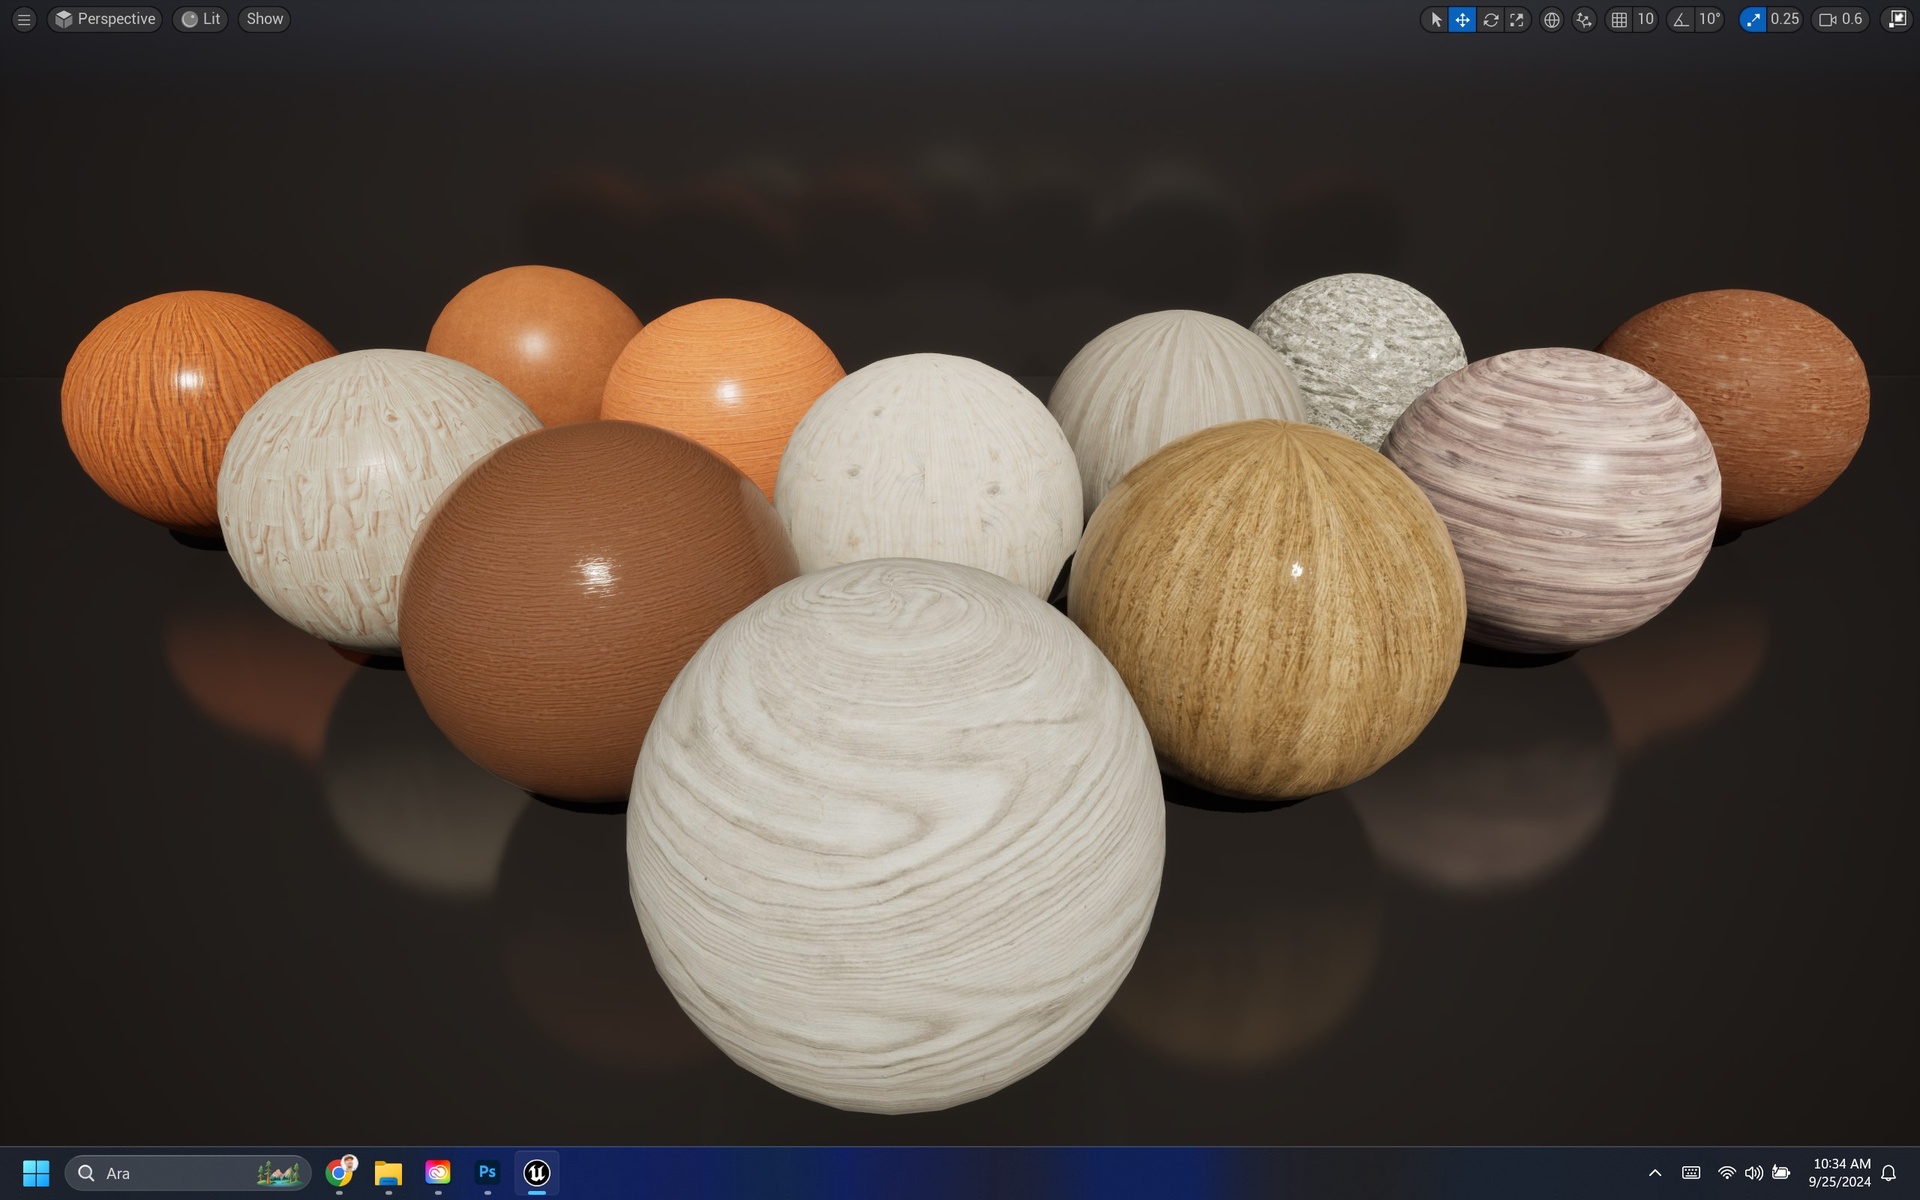Open the touch keyboard tray icon
The height and width of the screenshot is (1200, 1920).
pos(1691,1173)
